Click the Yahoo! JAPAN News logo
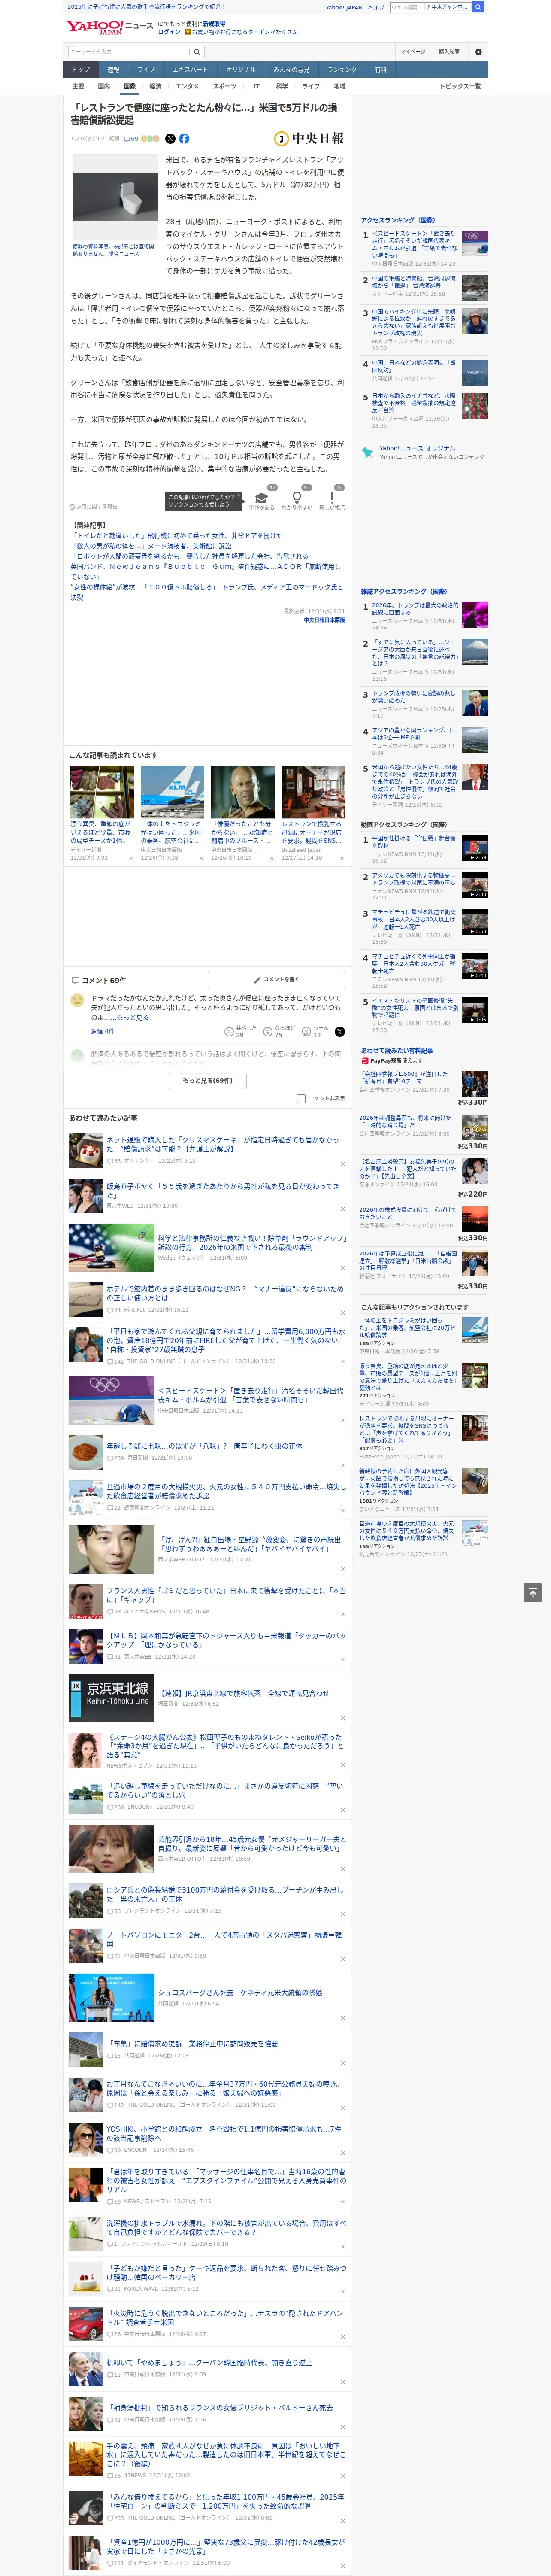This screenshot has width=551, height=2576. tap(109, 27)
